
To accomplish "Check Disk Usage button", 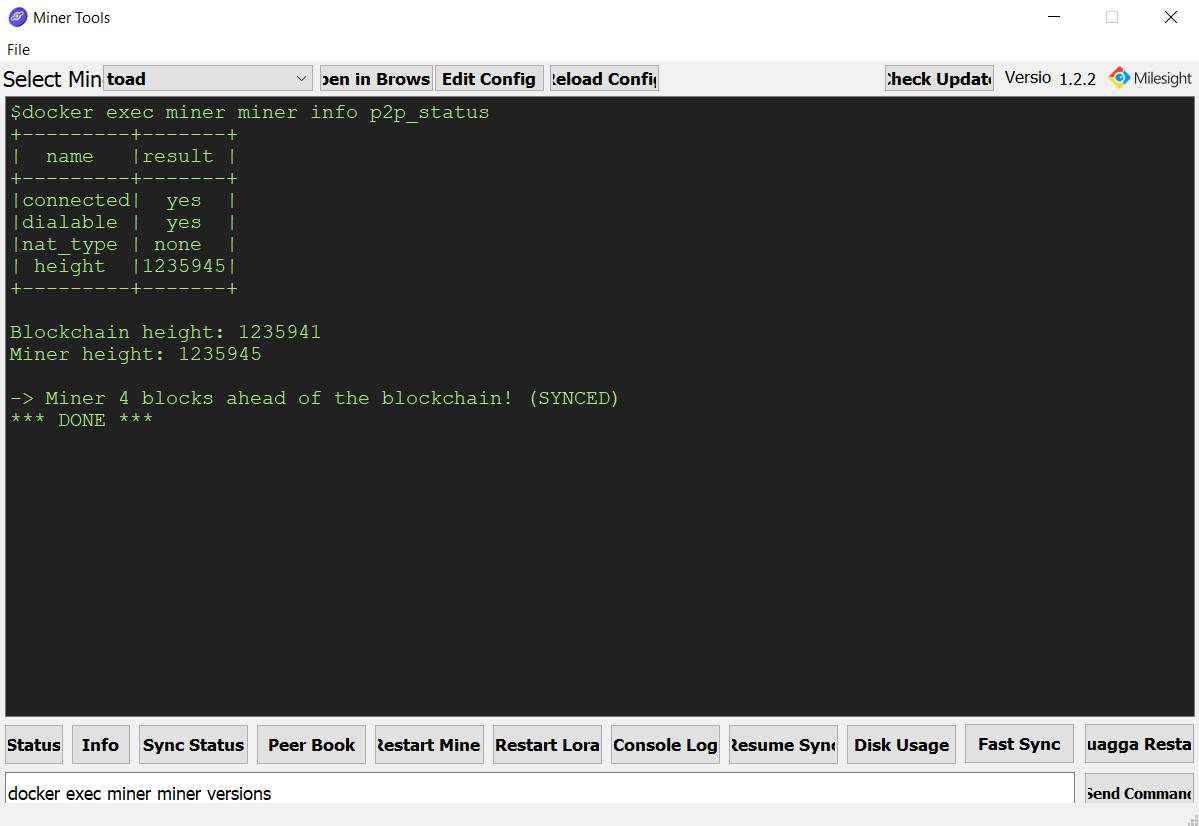I will click(x=902, y=745).
